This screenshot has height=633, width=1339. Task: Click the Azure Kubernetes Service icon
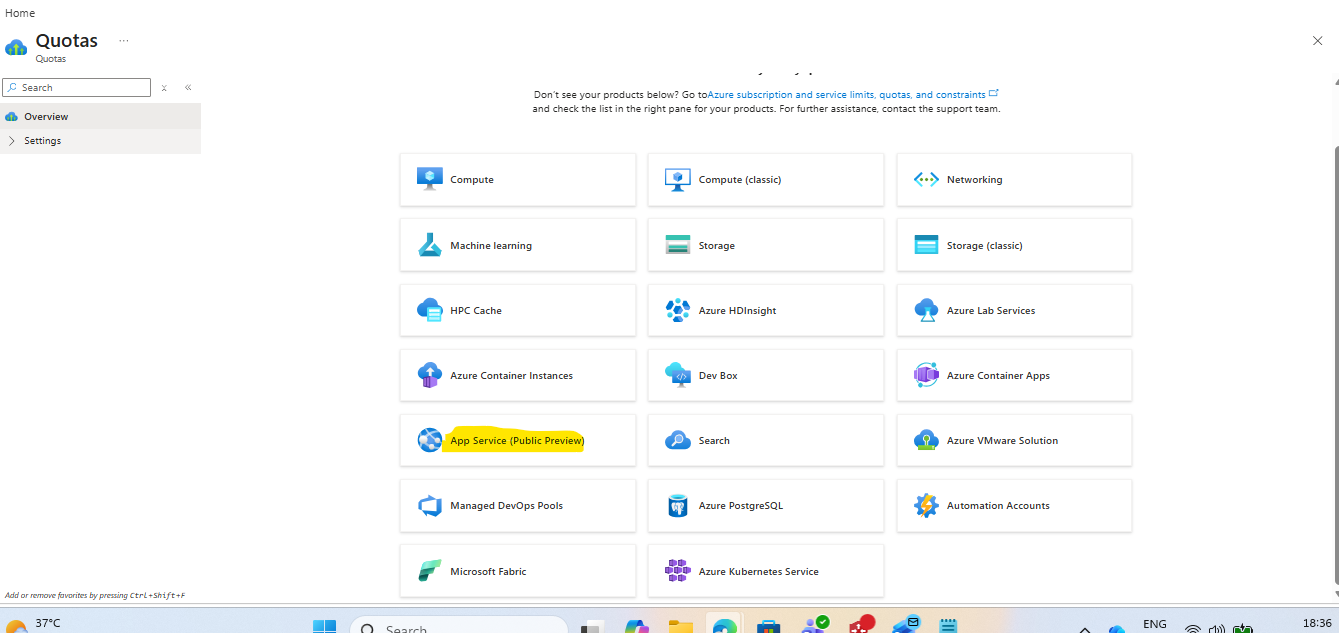tap(678, 571)
